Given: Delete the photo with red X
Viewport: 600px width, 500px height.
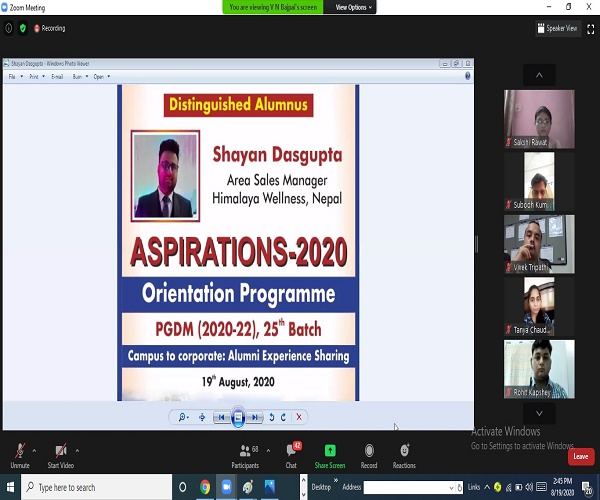Looking at the screenshot, I should [x=299, y=417].
